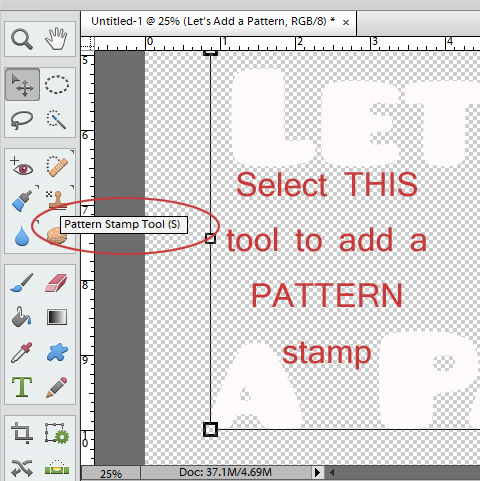
Task: Choose the Elliptical Marquee tool
Action: coord(57,84)
